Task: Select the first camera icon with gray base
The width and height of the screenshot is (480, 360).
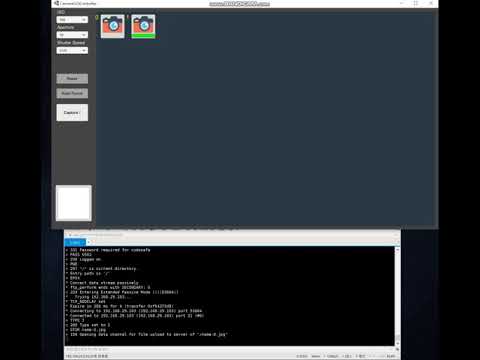Action: coord(113,26)
